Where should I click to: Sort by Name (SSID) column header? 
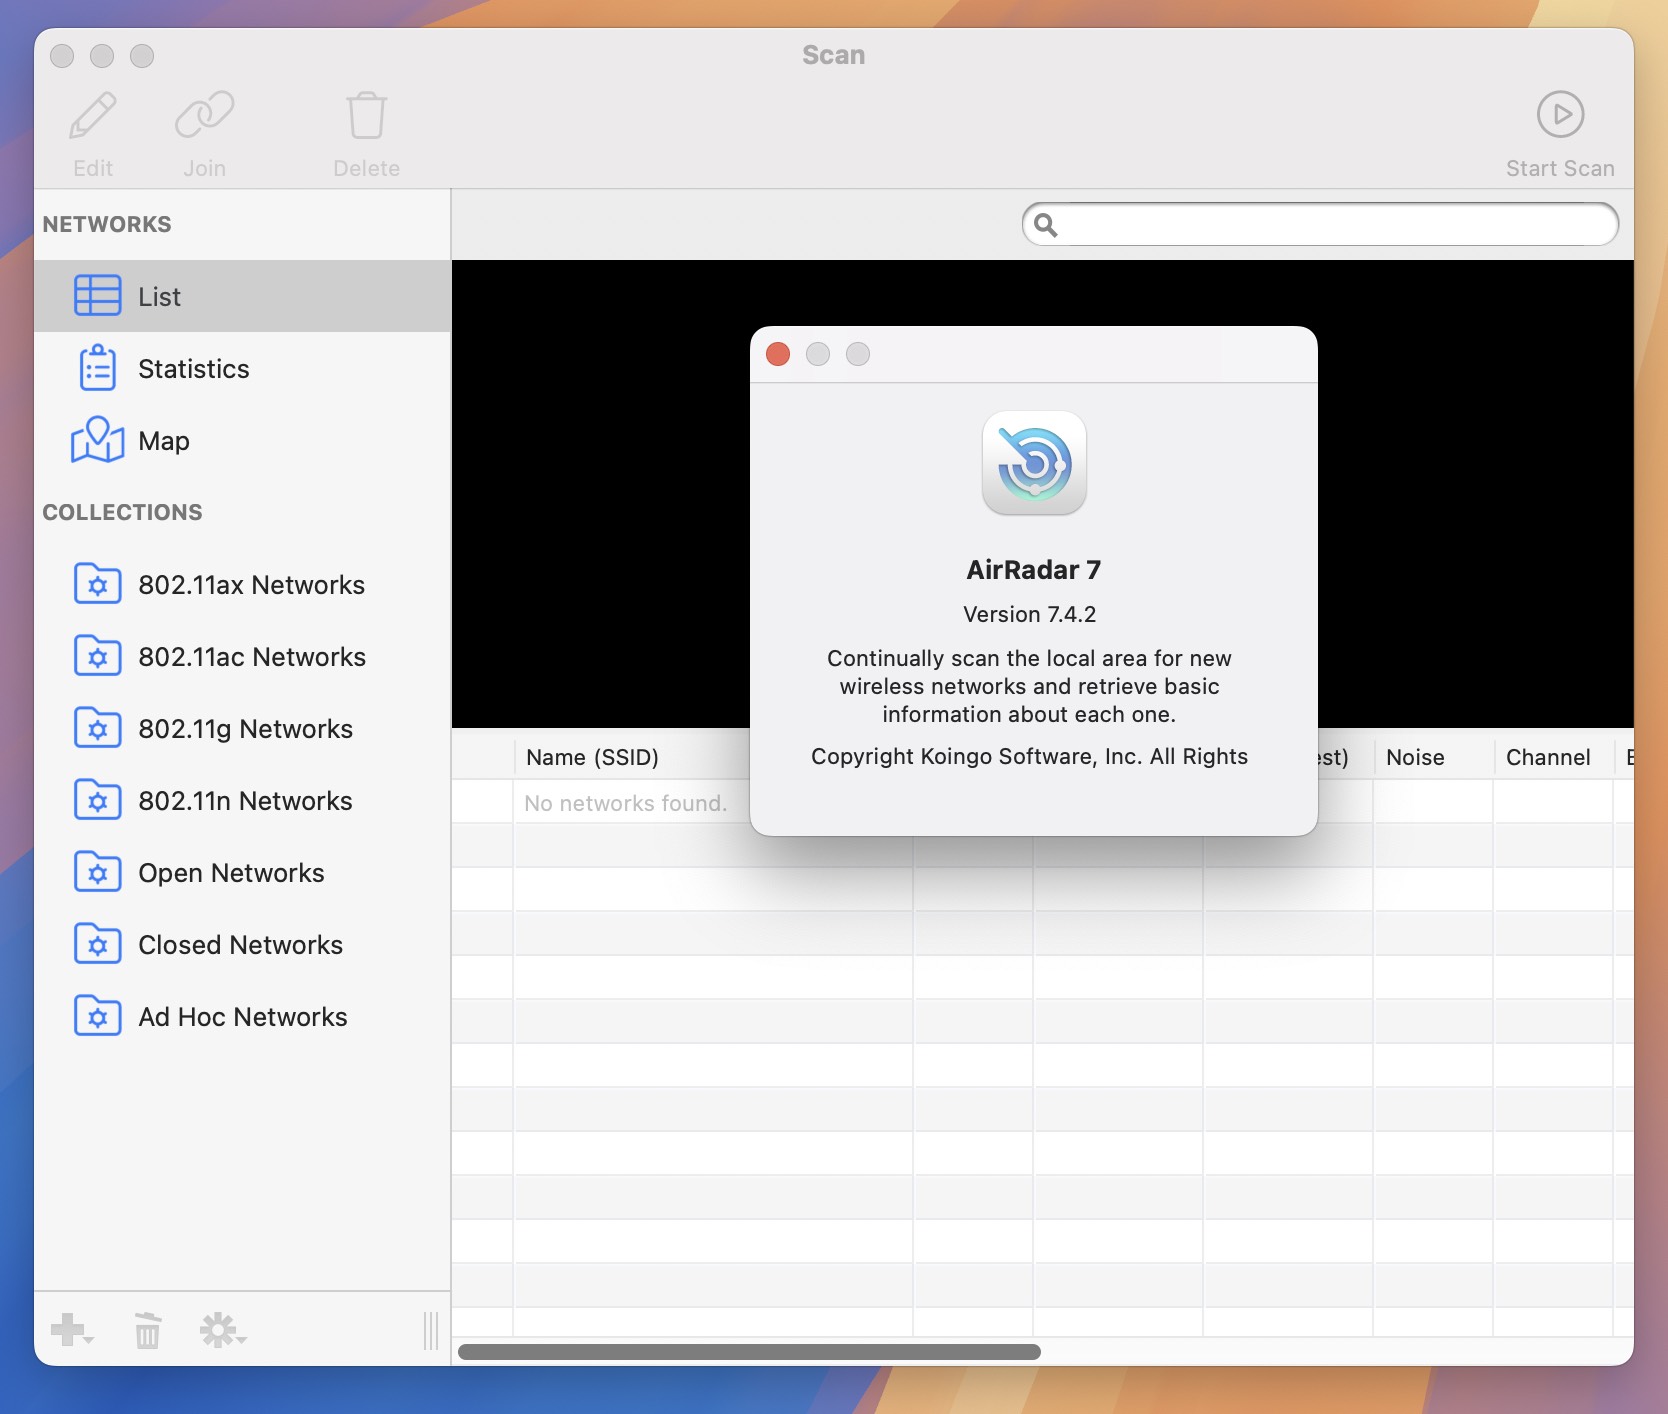point(592,757)
